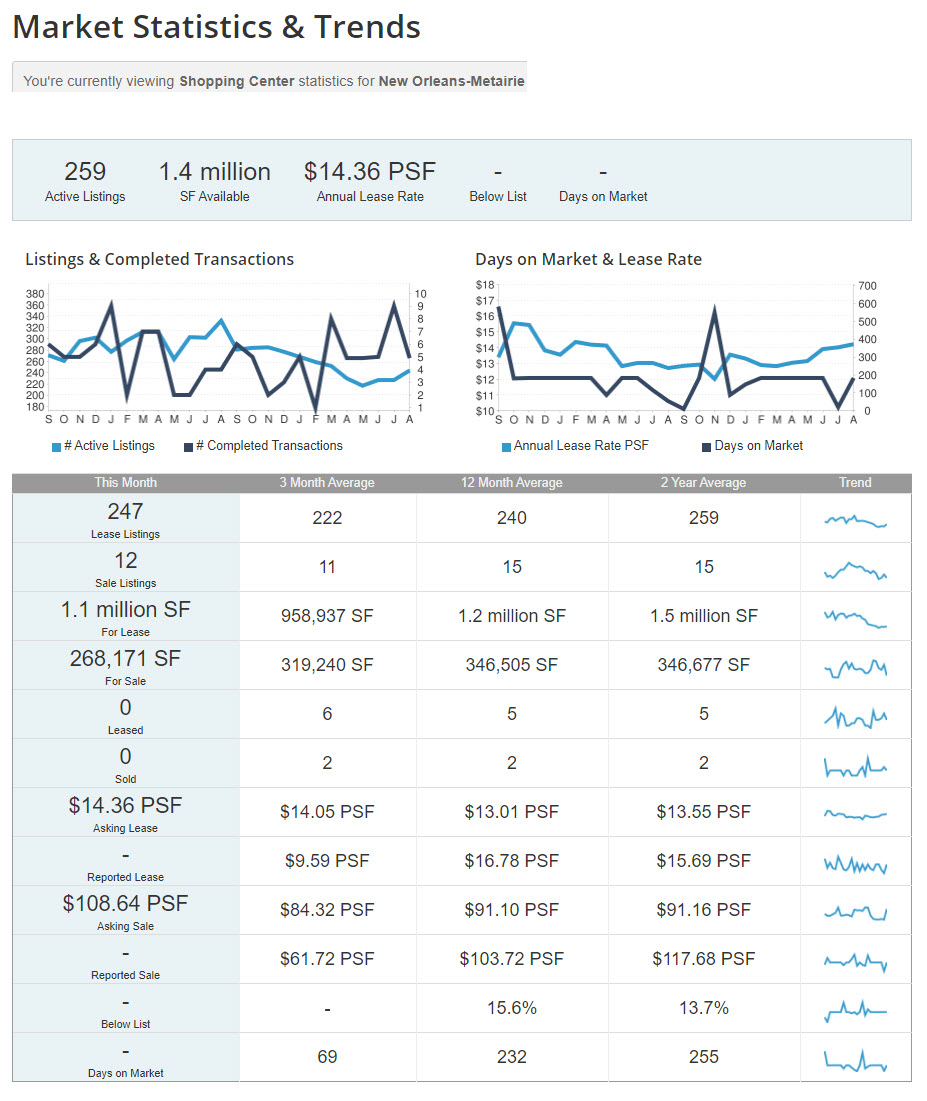Click the '$117.68 PSF' cell
The height and width of the screenshot is (1101, 927).
(x=704, y=959)
